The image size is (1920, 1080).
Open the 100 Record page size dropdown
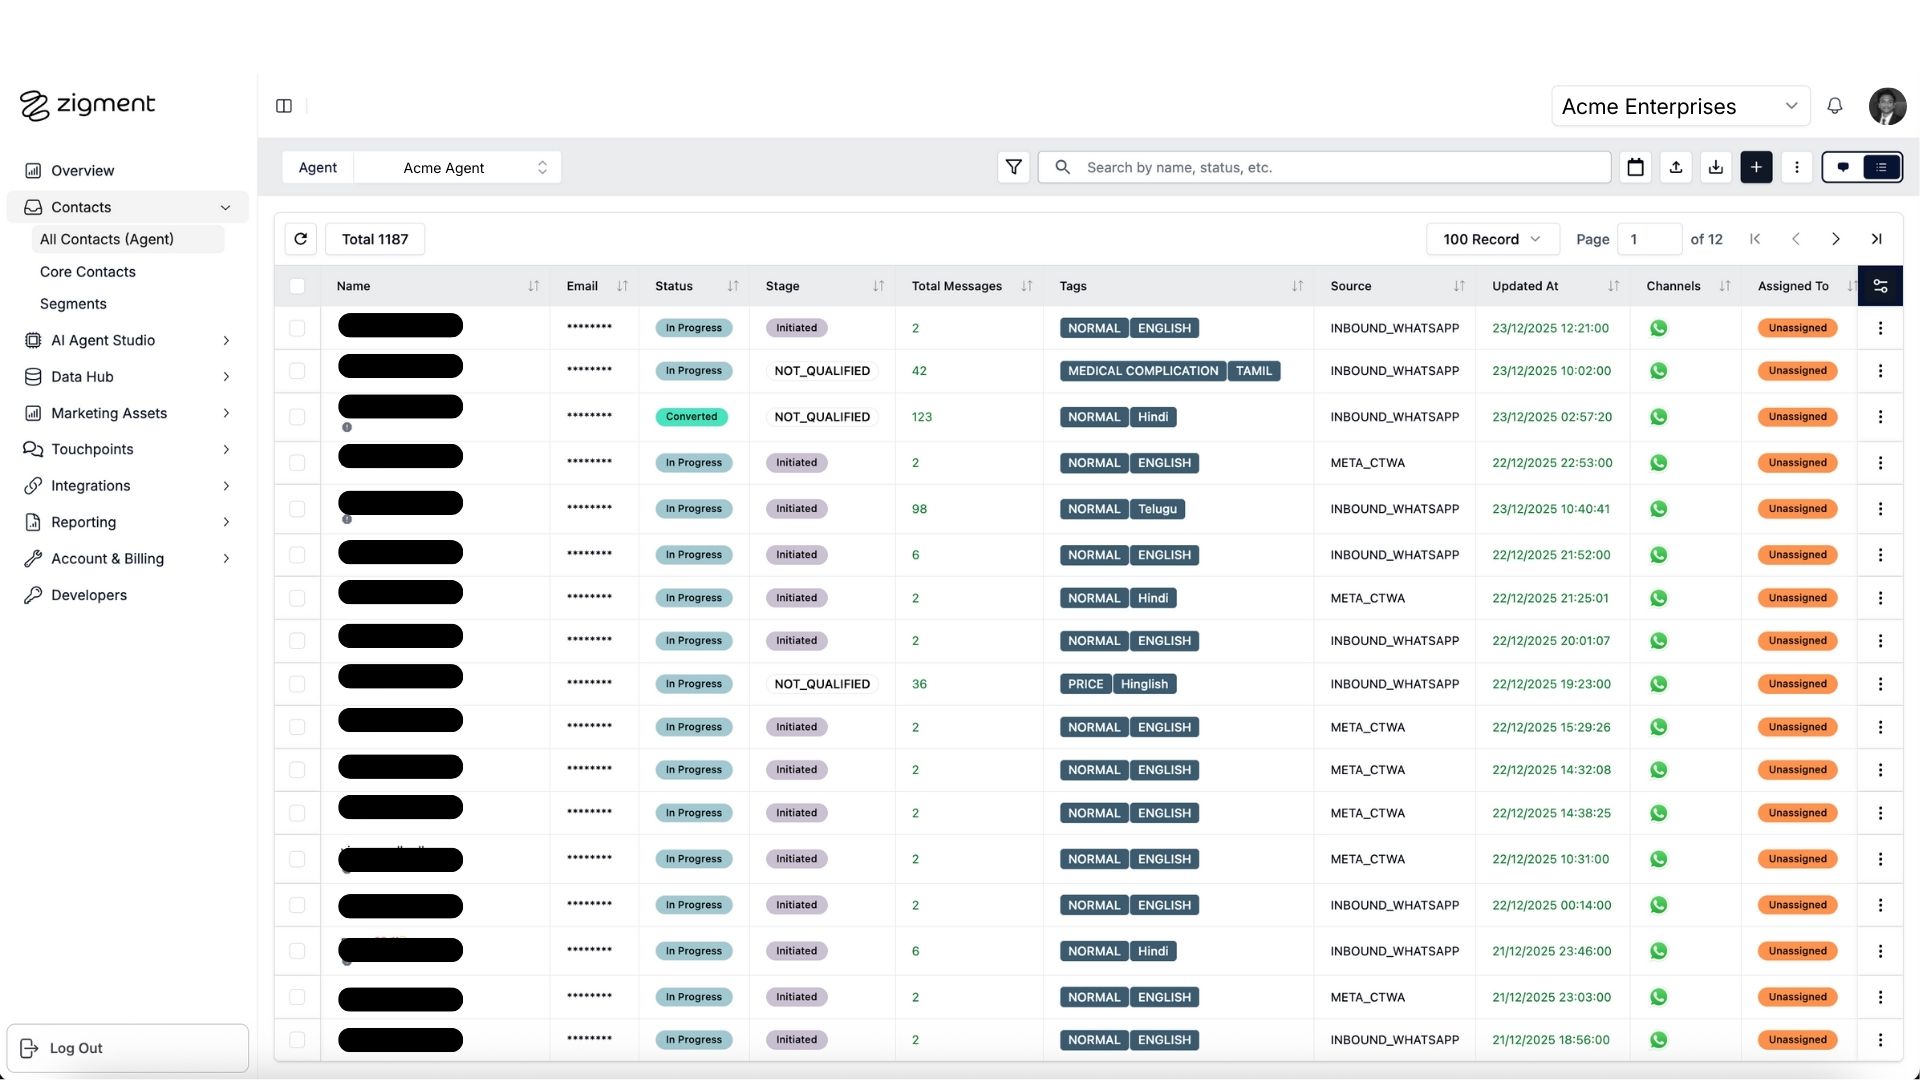1491,239
